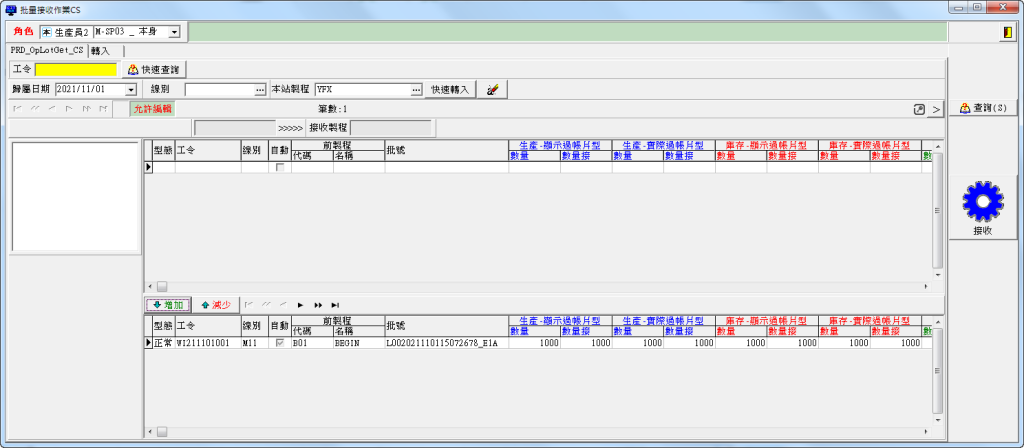Click next record arrow in lower navigator

click(x=299, y=304)
